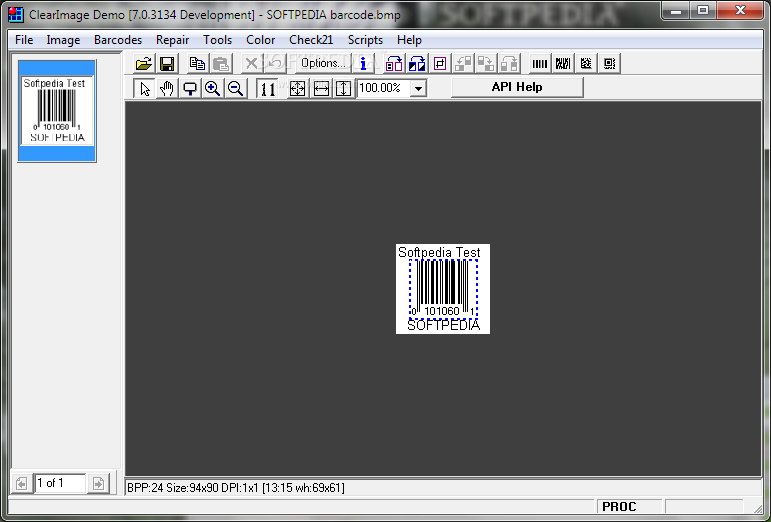The height and width of the screenshot is (522, 771).
Task: Select the hand pan tool
Action: pyautogui.click(x=167, y=88)
